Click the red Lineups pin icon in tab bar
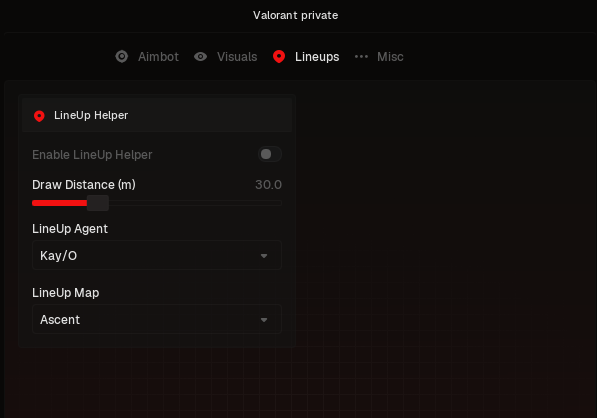The width and height of the screenshot is (597, 418). pyautogui.click(x=279, y=57)
